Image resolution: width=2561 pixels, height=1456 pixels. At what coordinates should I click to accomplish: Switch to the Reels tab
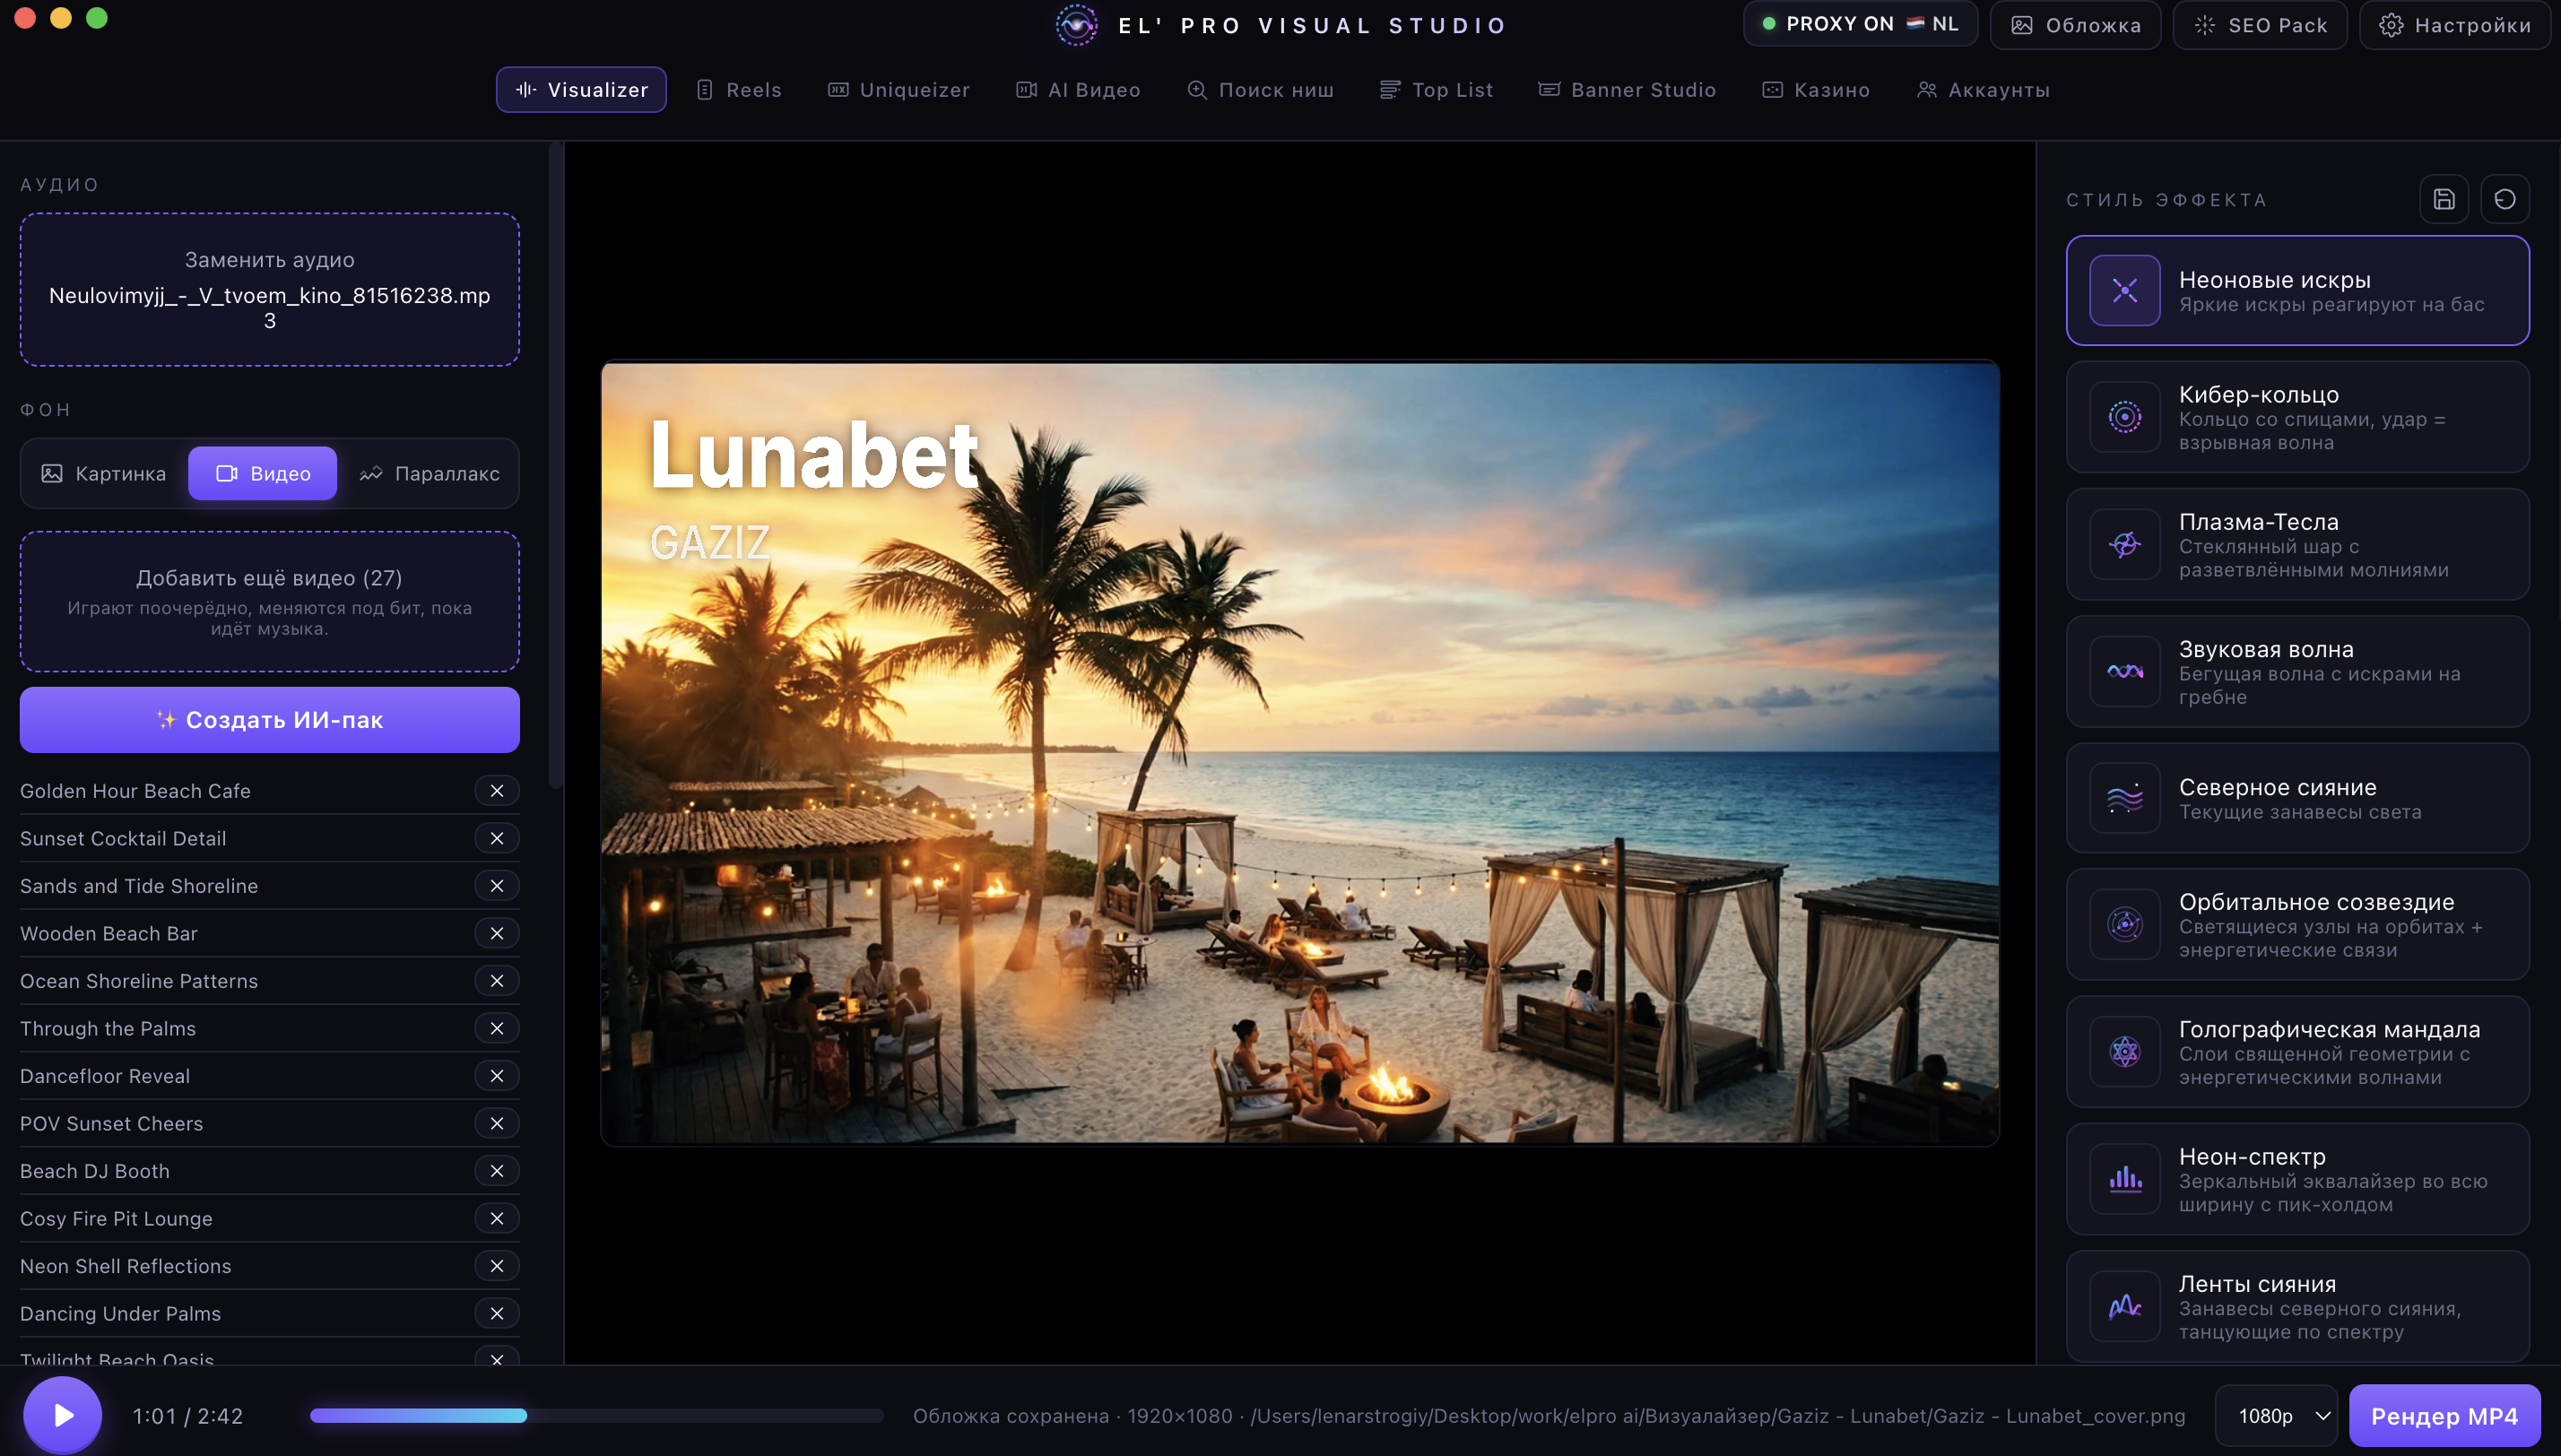(738, 90)
